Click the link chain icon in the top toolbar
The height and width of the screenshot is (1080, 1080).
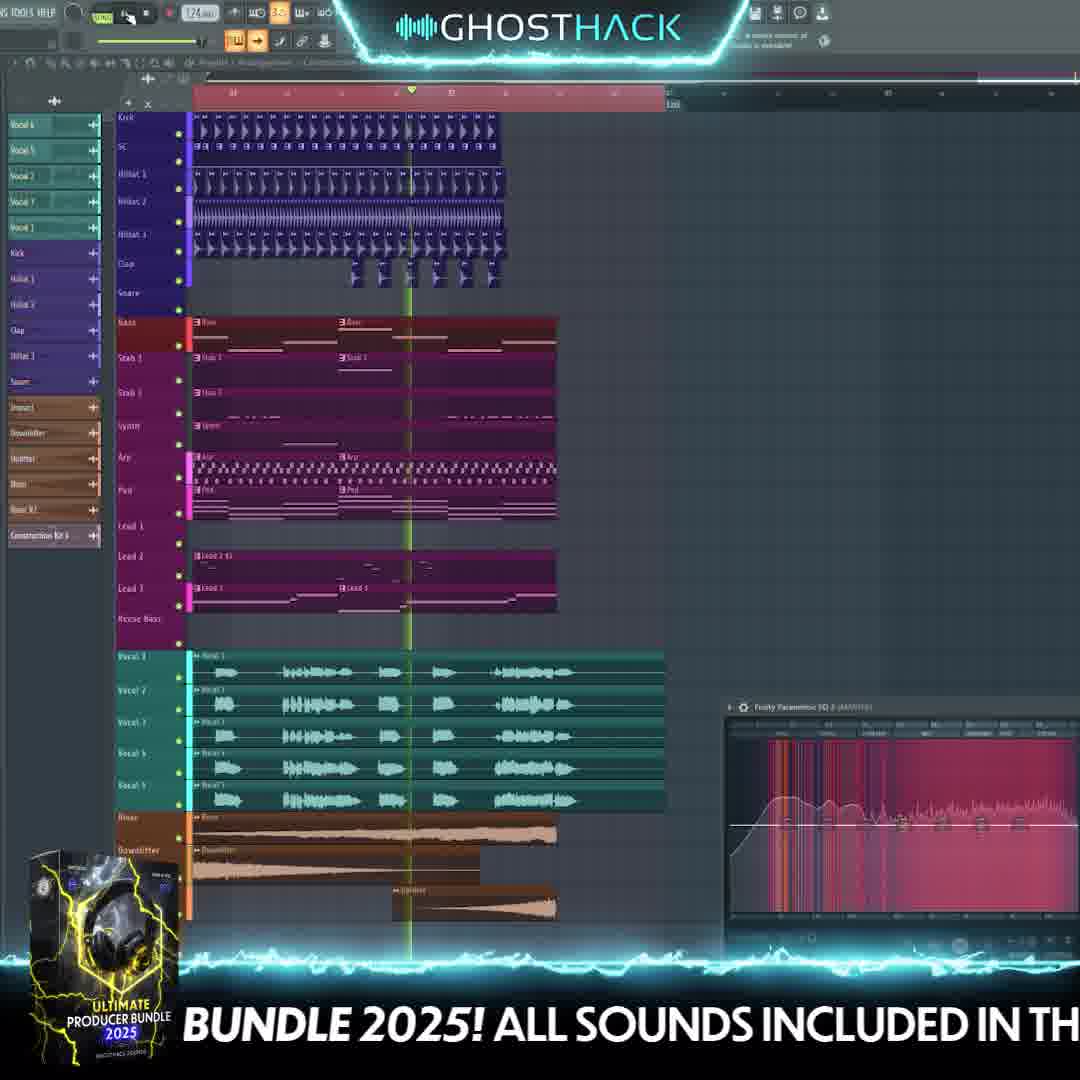click(302, 41)
